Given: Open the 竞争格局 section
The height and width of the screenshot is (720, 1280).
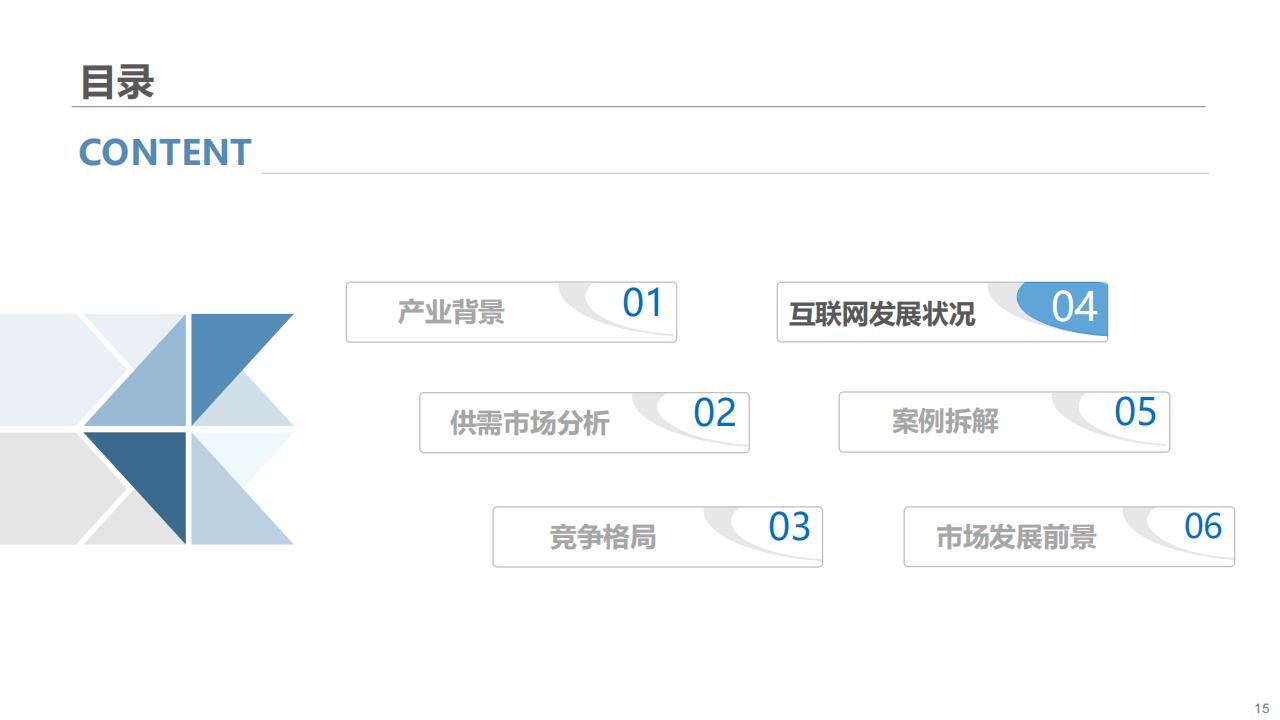Looking at the screenshot, I should 602,538.
